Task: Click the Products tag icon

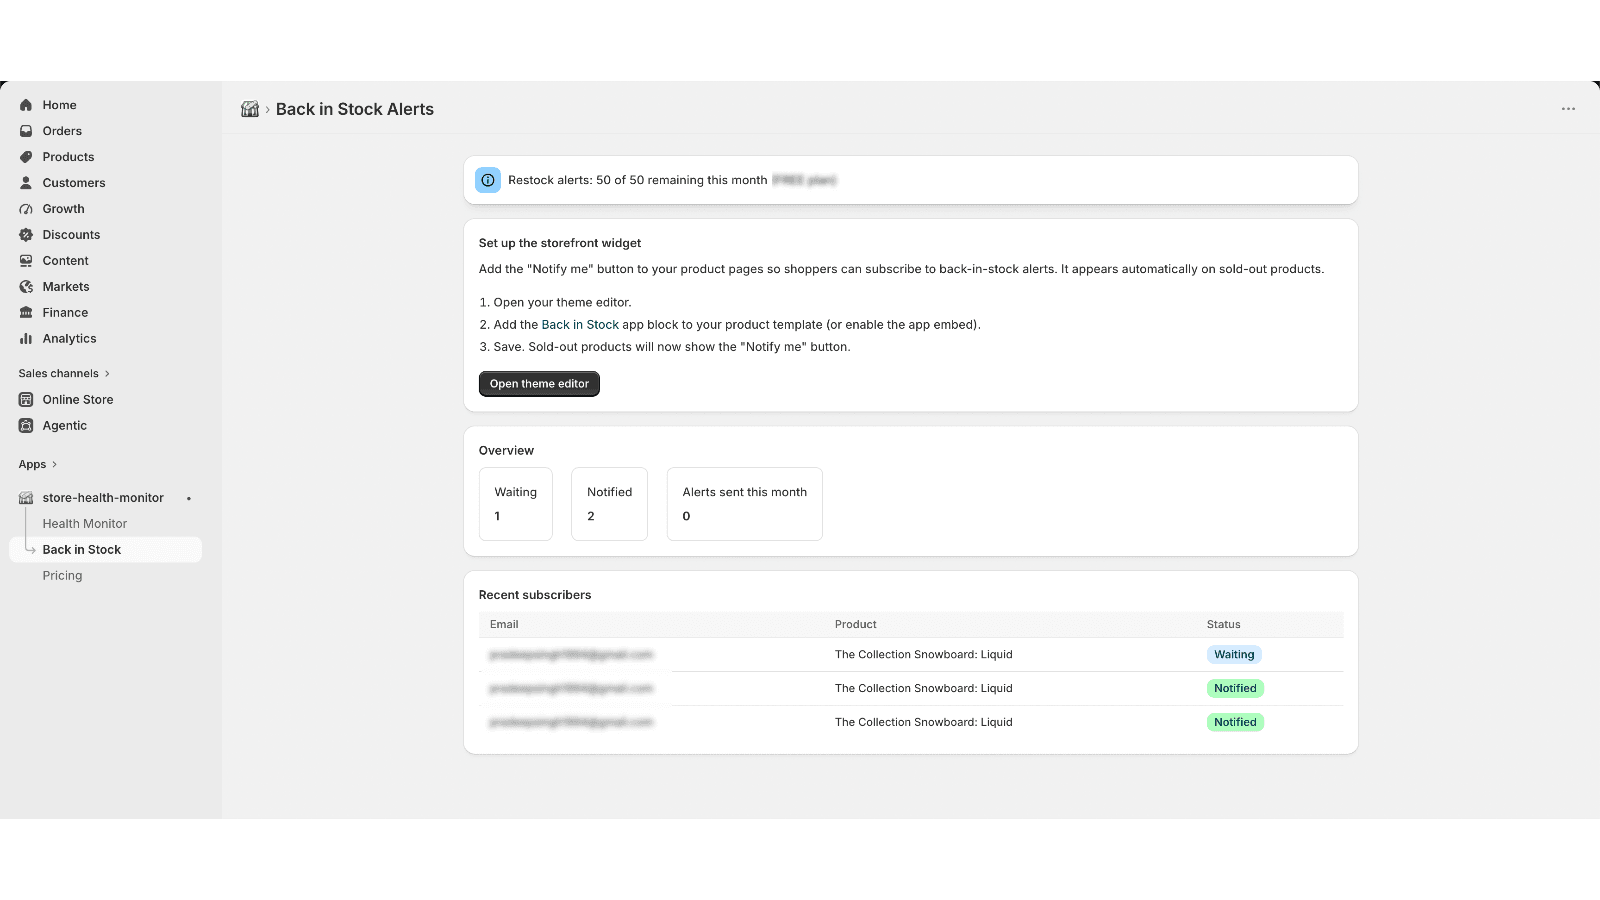Action: pos(26,157)
